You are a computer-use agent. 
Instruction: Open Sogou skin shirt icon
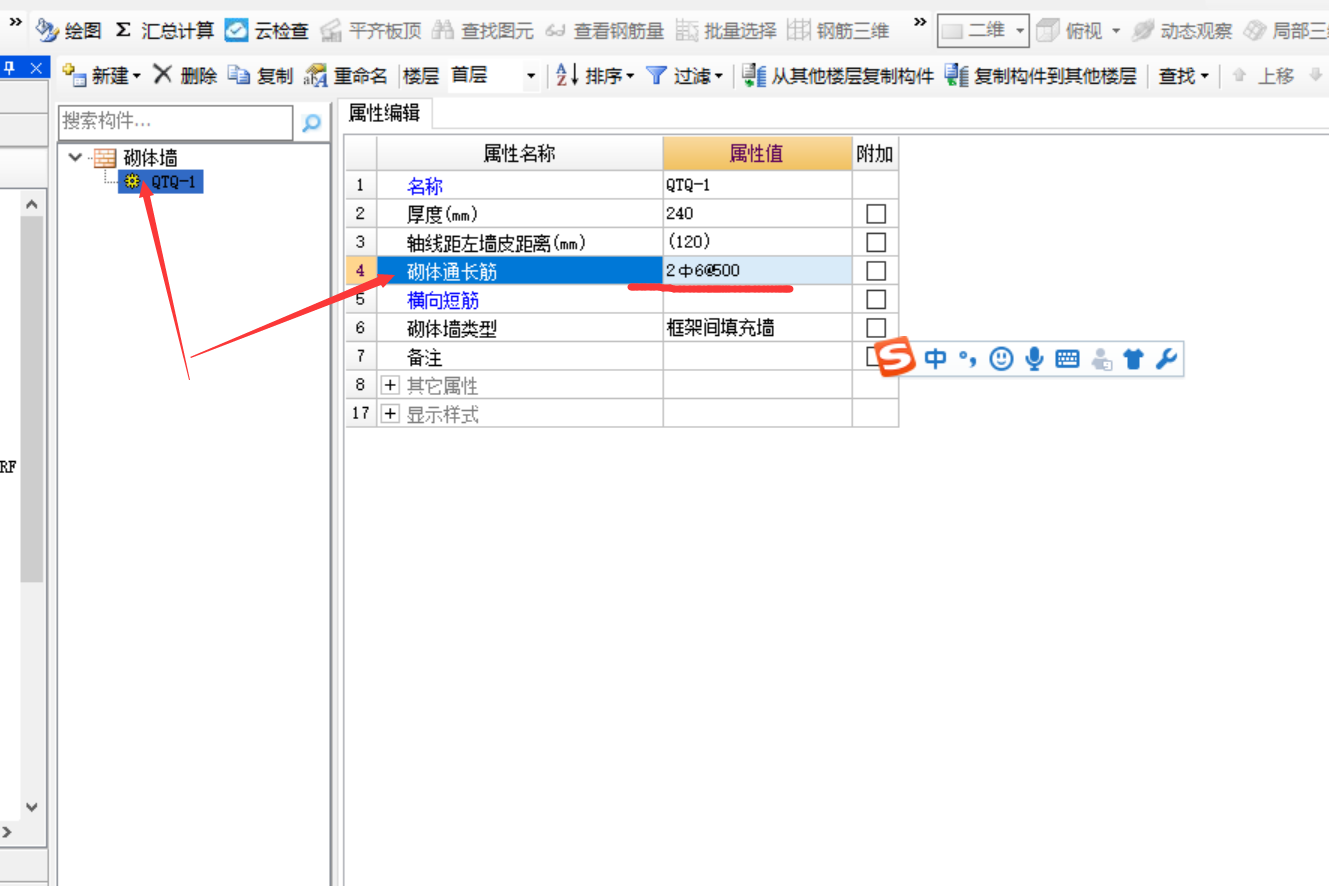click(1133, 359)
